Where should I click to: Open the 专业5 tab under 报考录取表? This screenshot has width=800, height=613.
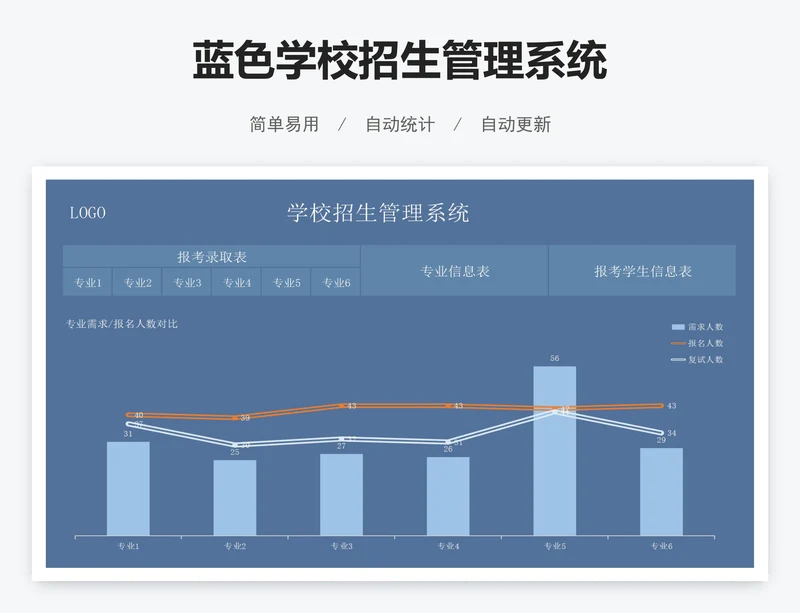pos(286,282)
